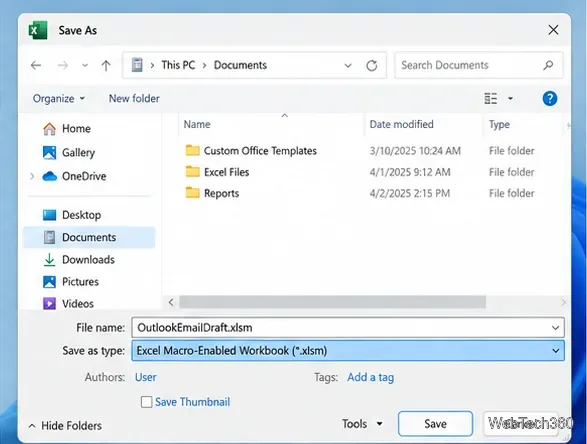Viewport: 587px width, 444px height.
Task: Go forward with the right arrow
Action: (63, 66)
